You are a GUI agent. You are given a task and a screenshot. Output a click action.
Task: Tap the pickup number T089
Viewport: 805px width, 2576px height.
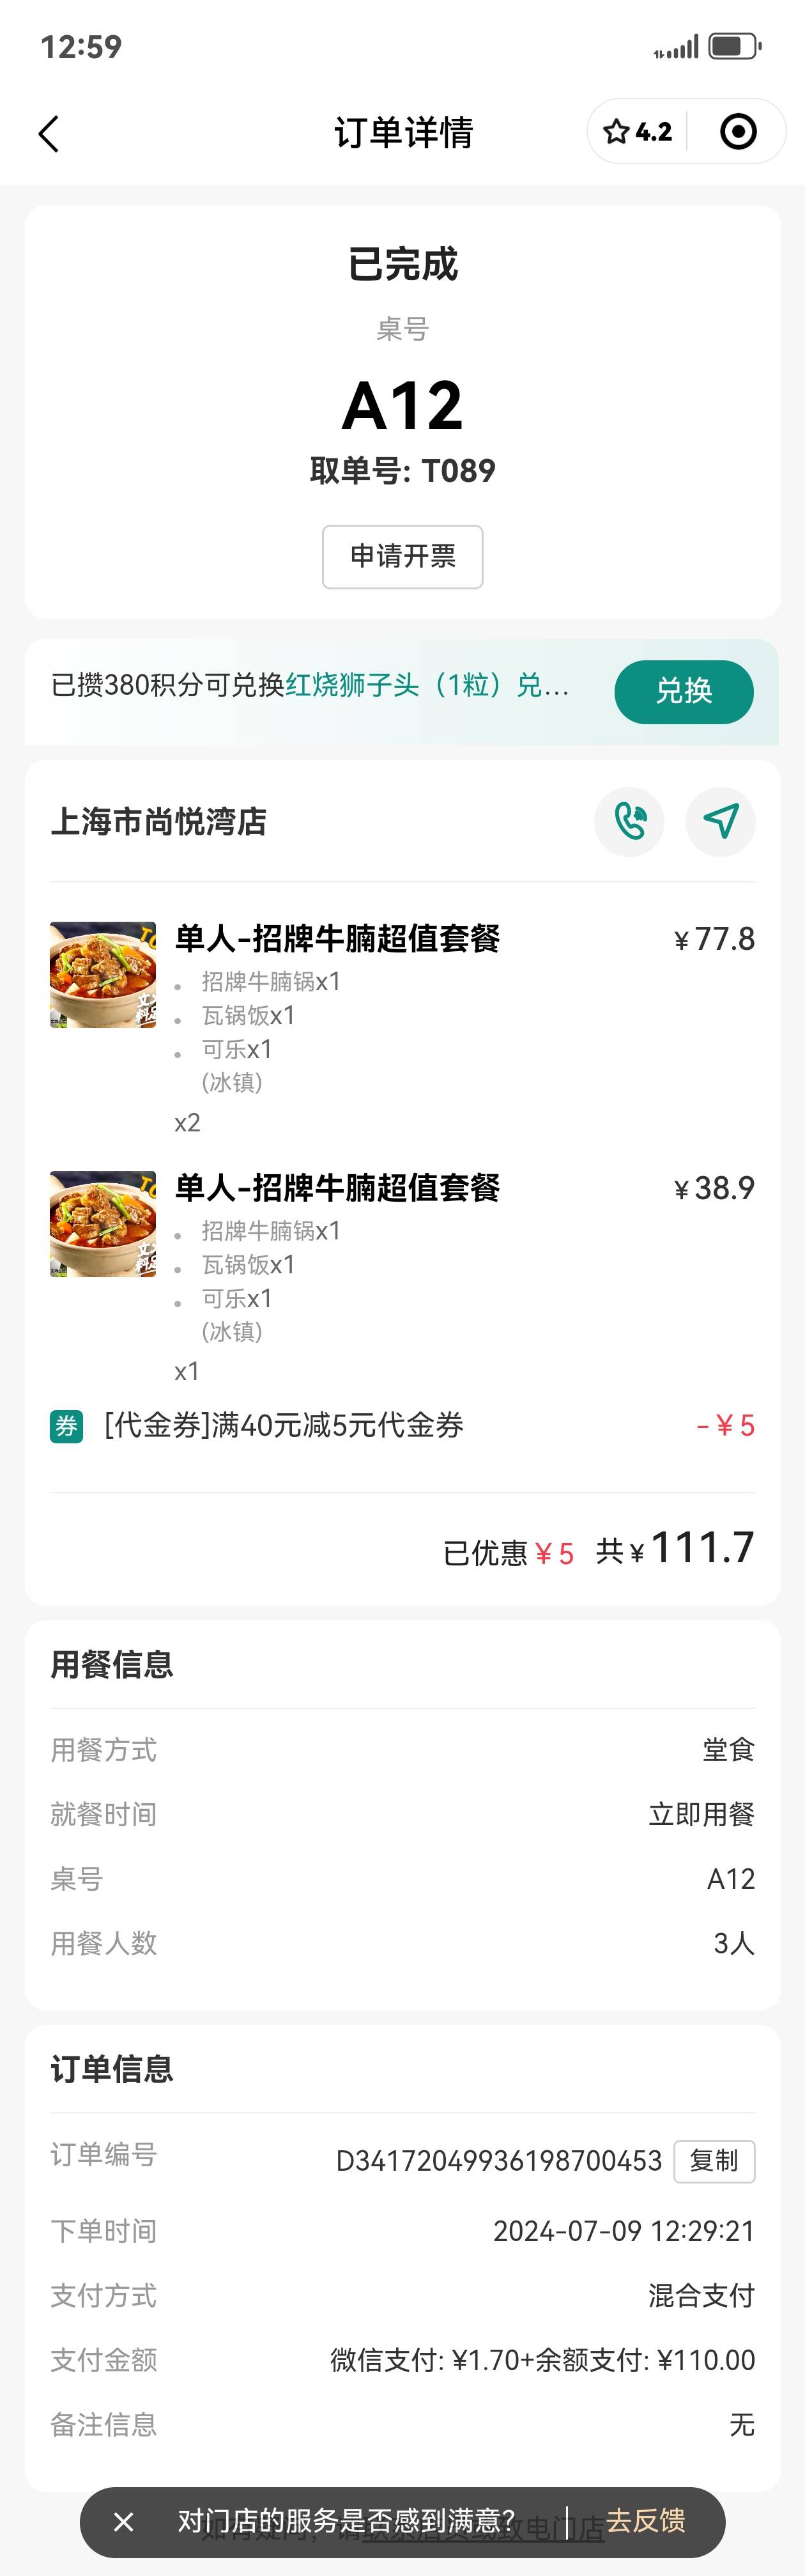(458, 471)
